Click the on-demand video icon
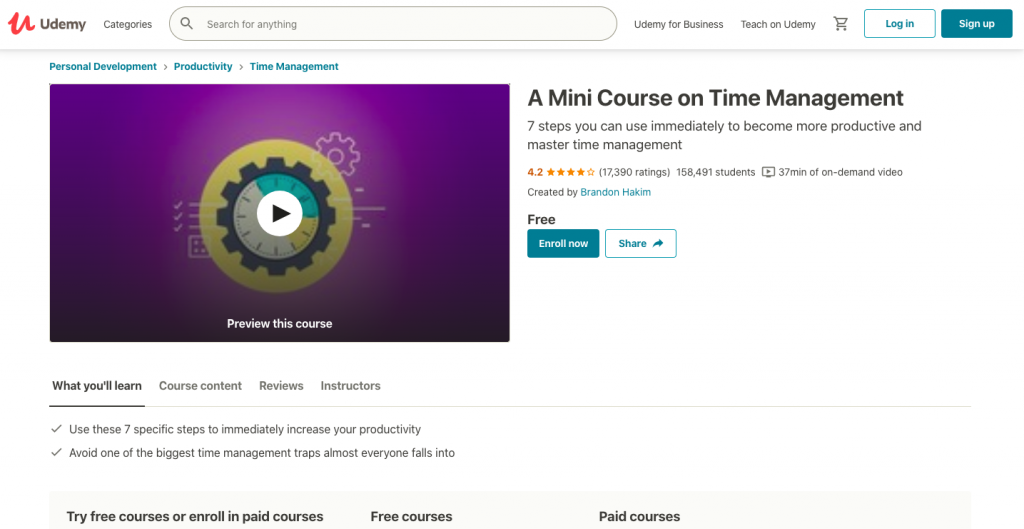1024x529 pixels. point(769,172)
